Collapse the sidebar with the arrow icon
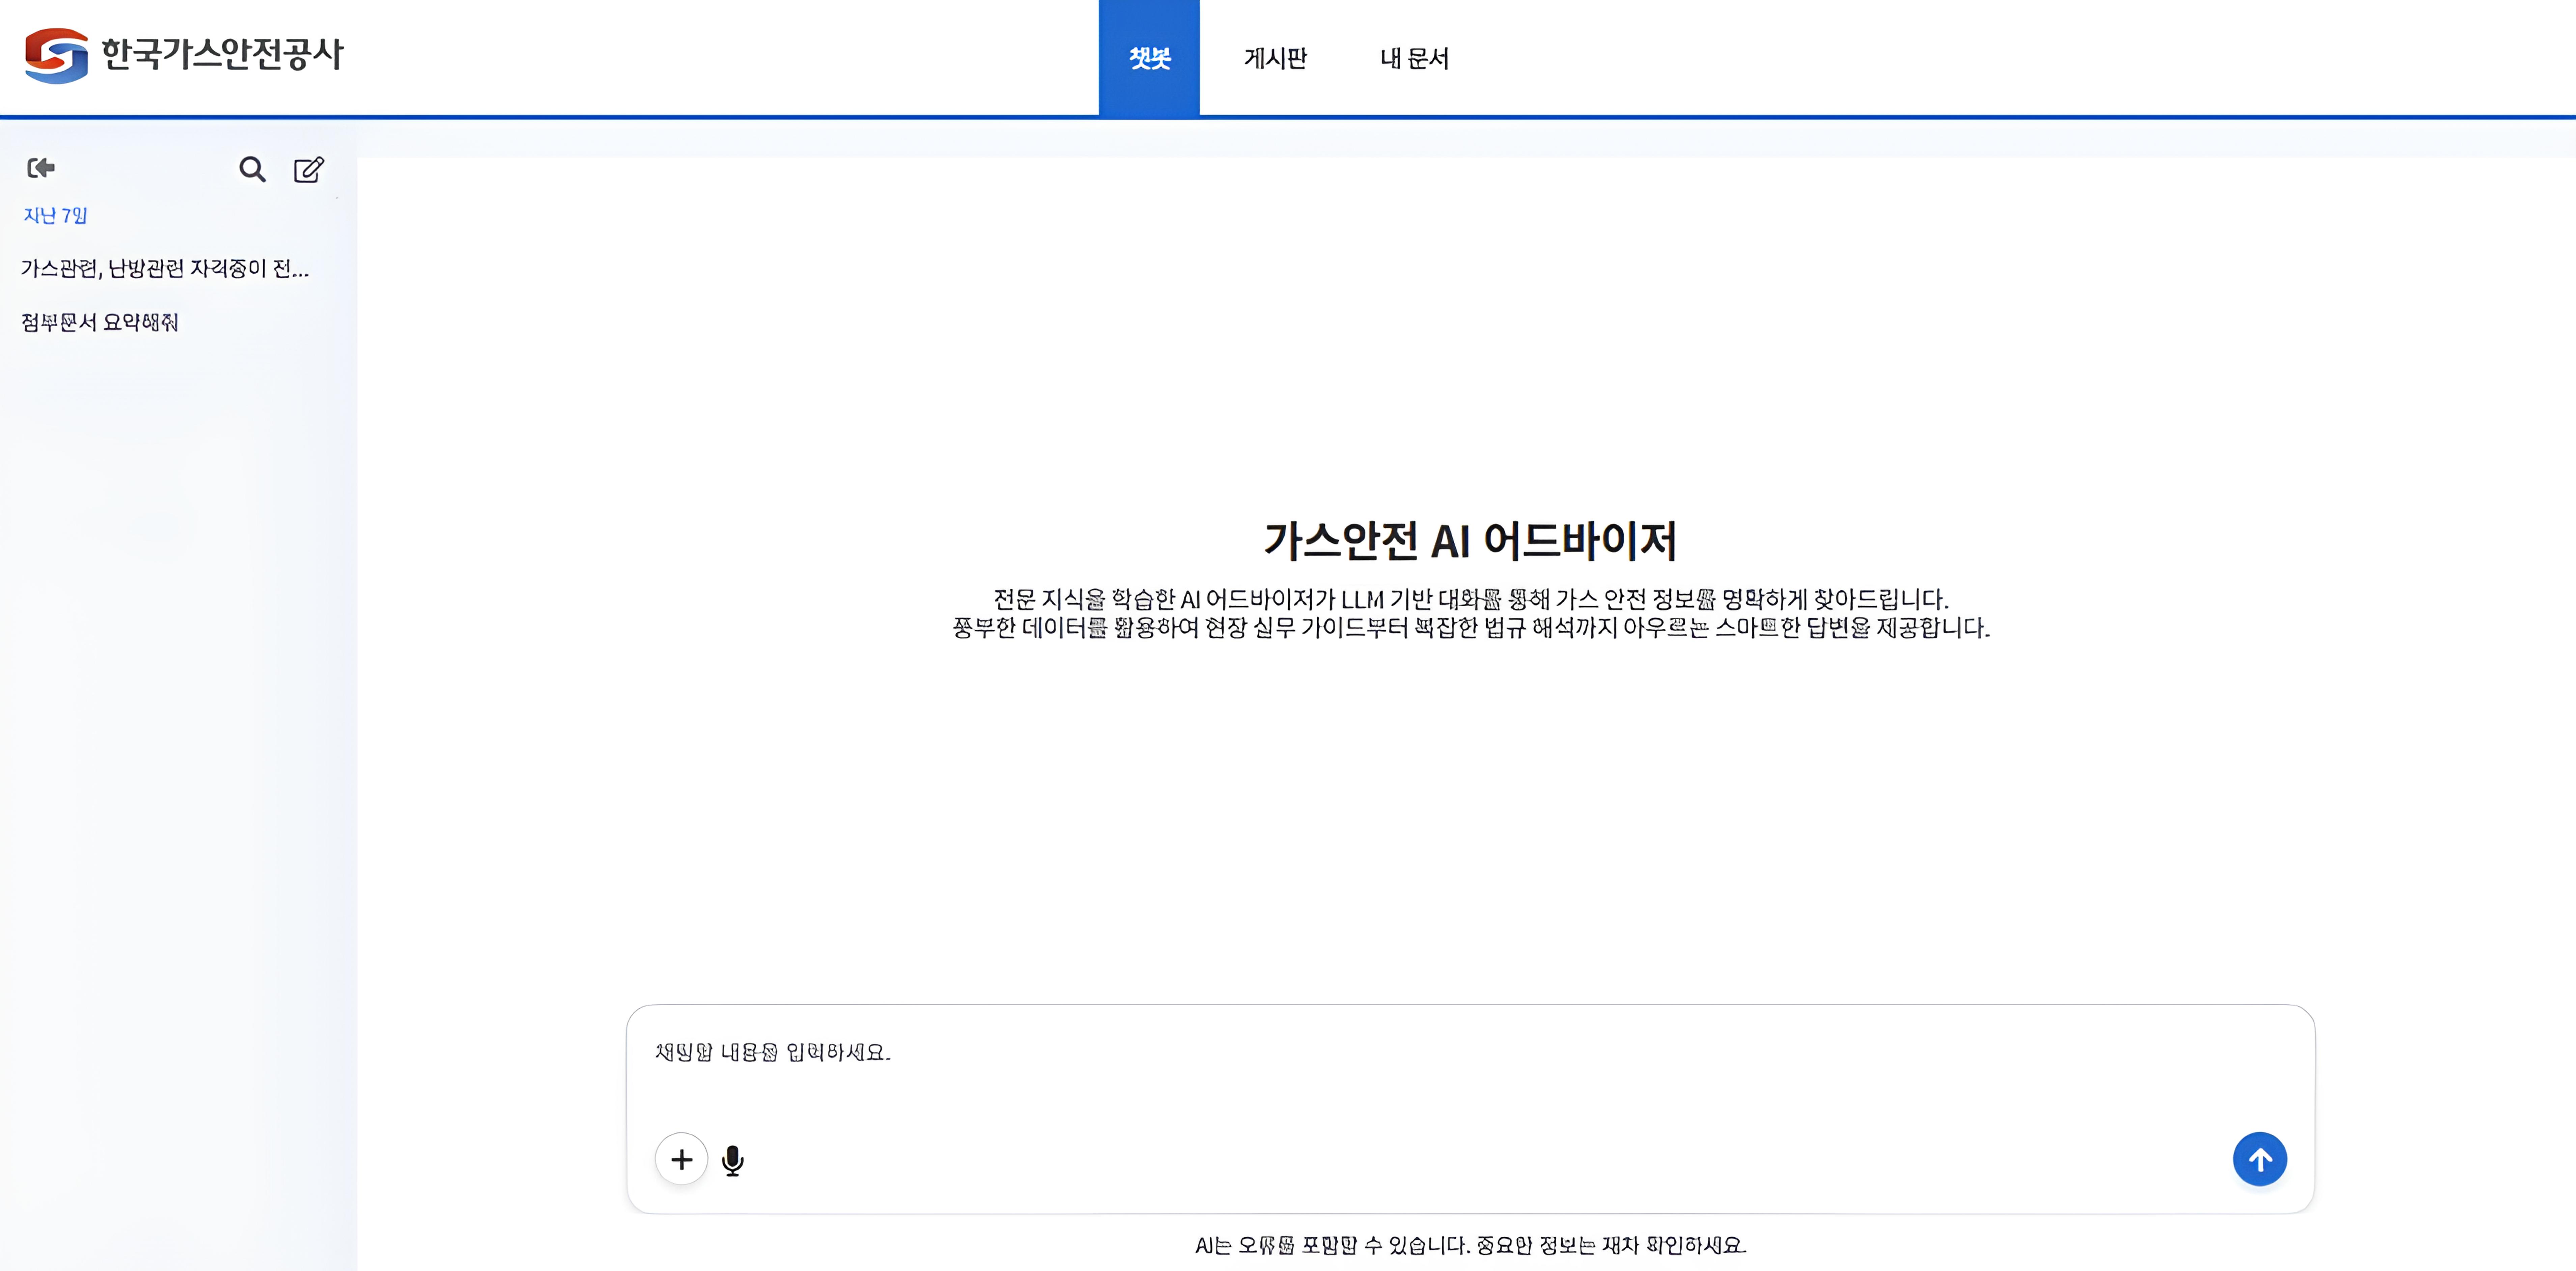Image resolution: width=2576 pixels, height=1271 pixels. pos(41,168)
